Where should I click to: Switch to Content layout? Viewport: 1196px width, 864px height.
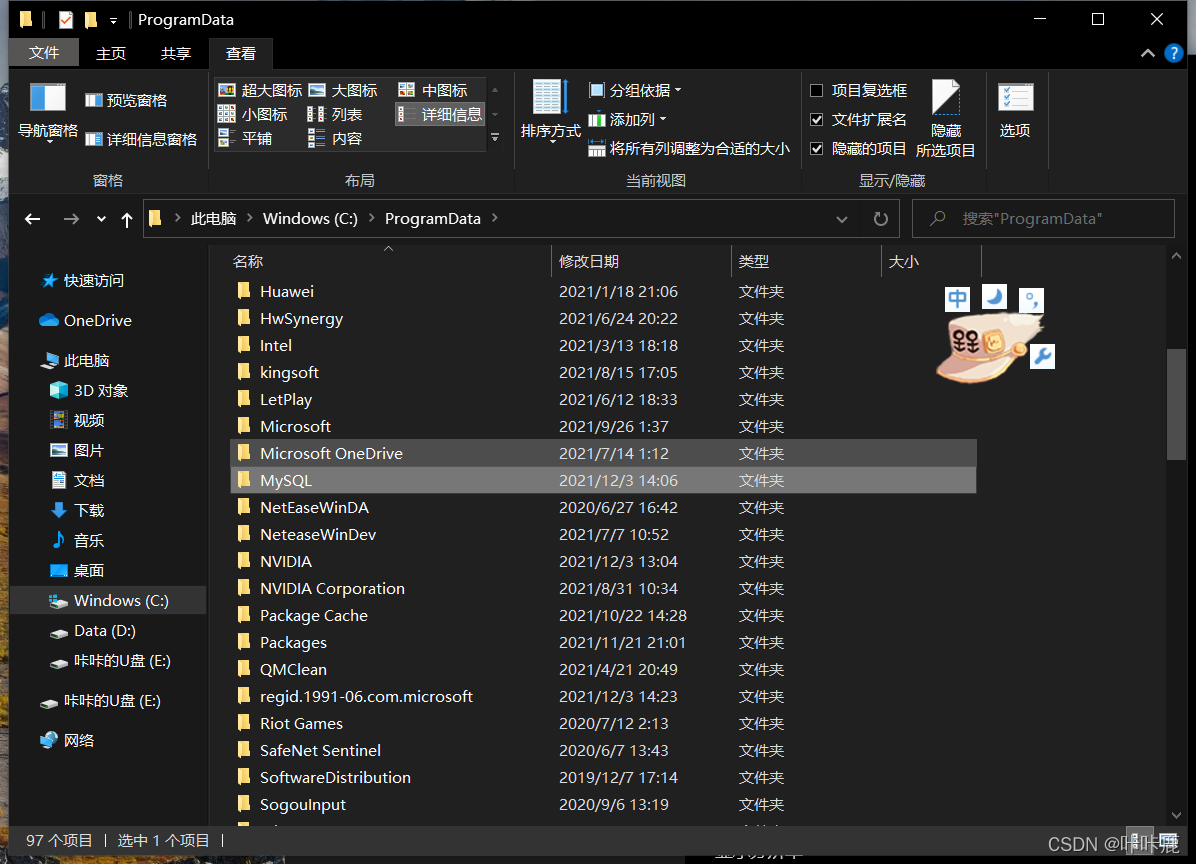tap(334, 138)
